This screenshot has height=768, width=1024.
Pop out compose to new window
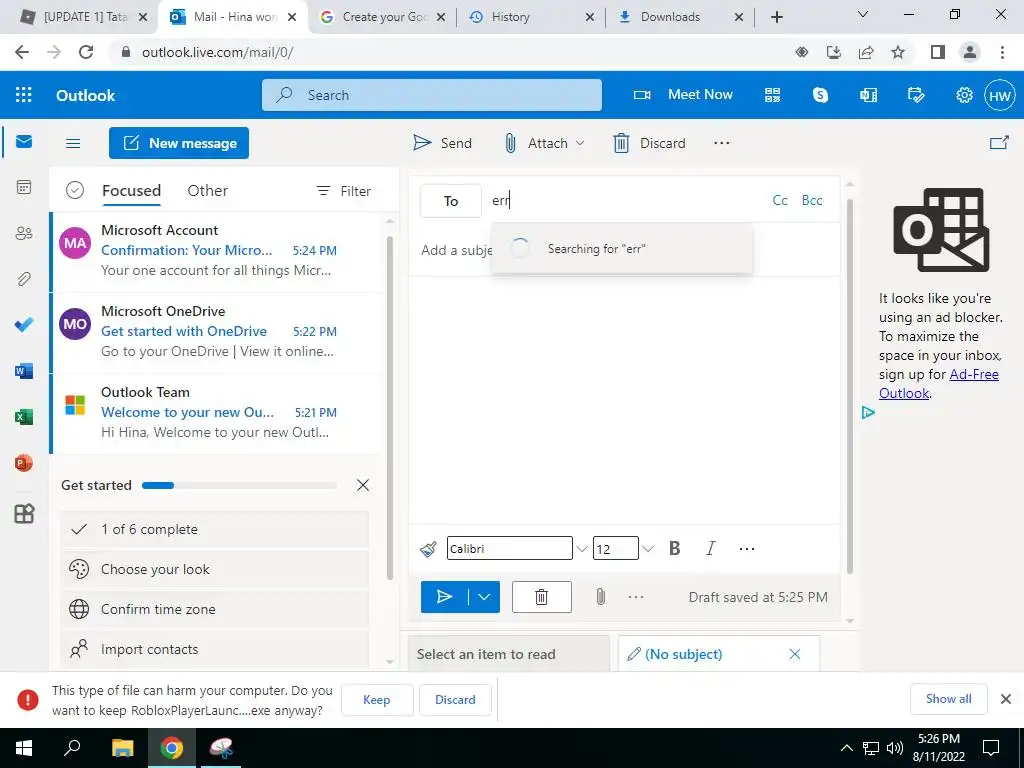click(x=999, y=142)
